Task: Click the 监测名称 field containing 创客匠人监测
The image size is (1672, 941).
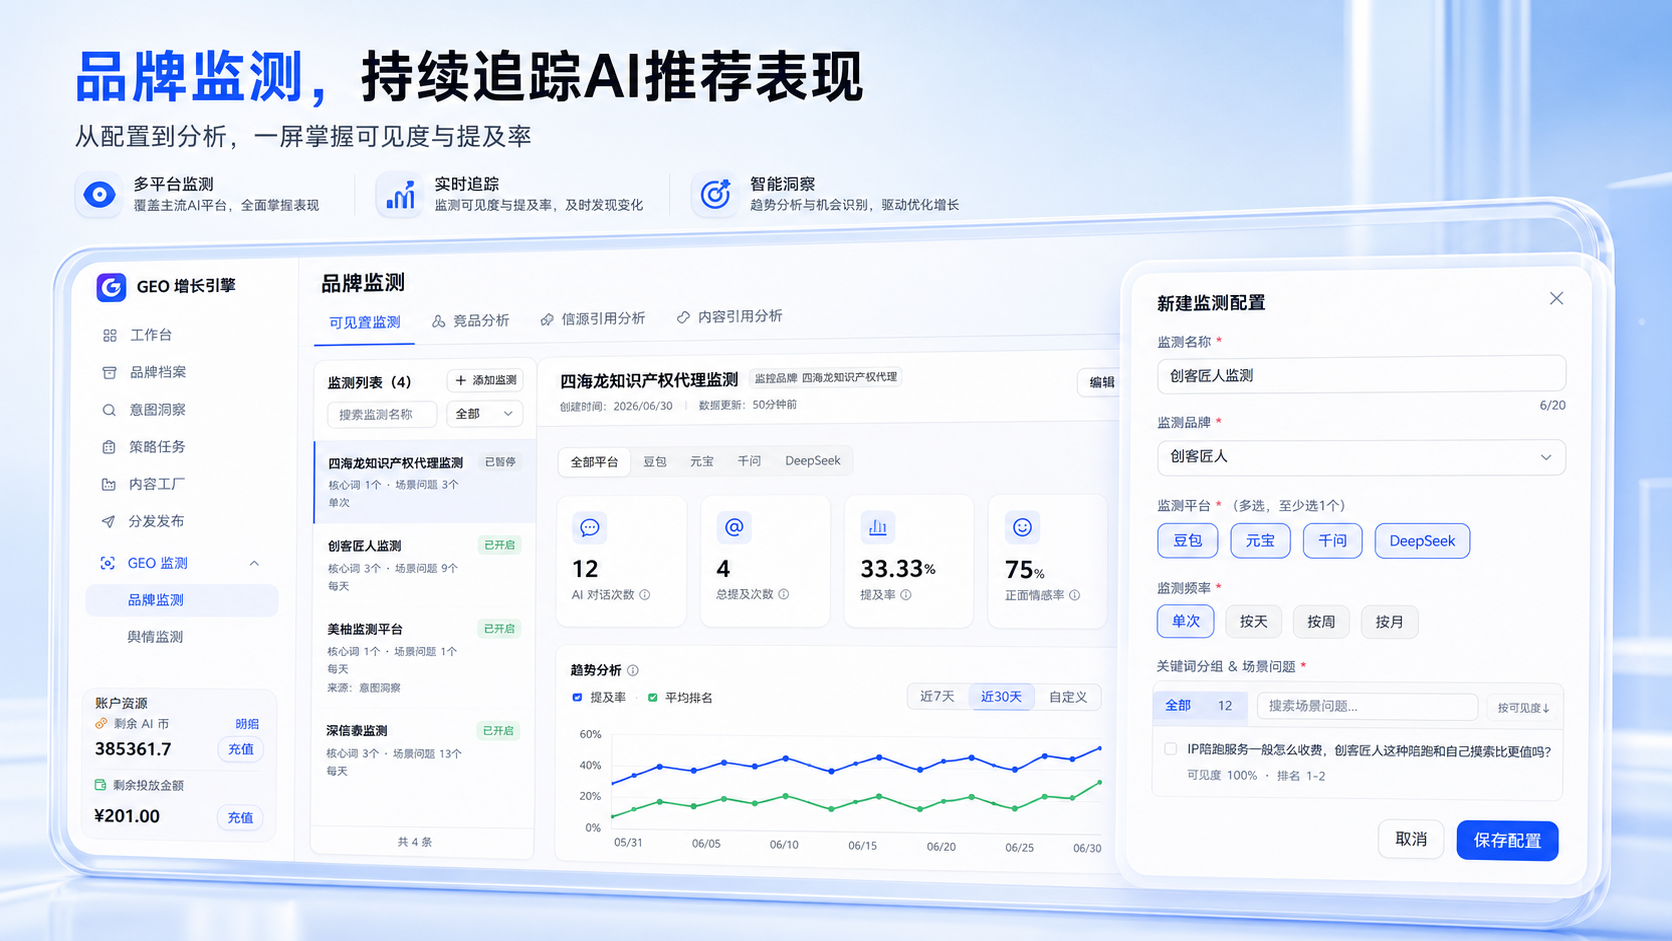Action: click(1361, 375)
